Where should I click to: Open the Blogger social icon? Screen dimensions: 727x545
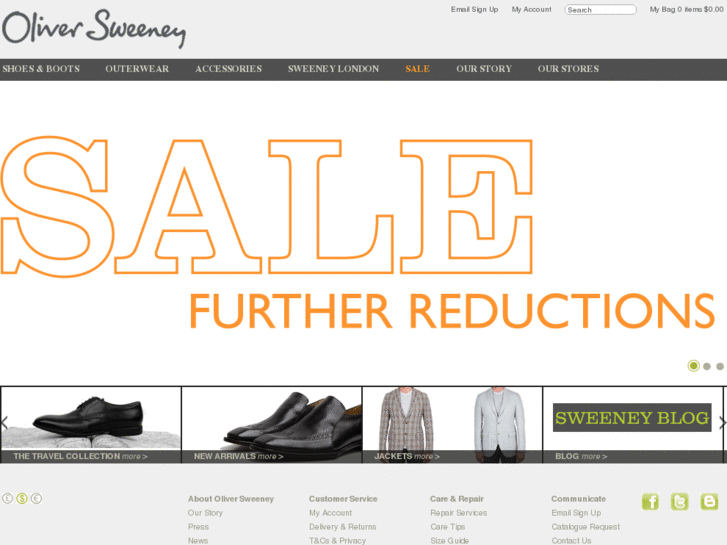click(x=709, y=501)
